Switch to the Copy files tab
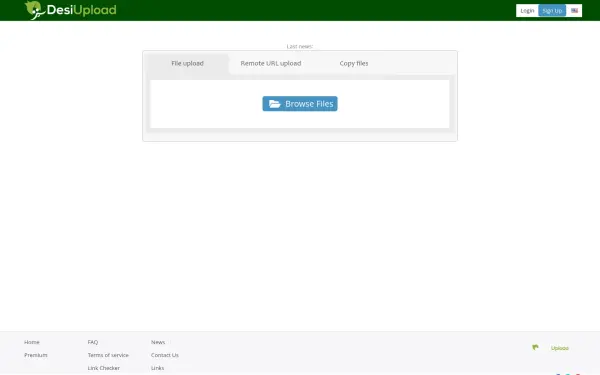This screenshot has width=600, height=375. [x=354, y=64]
